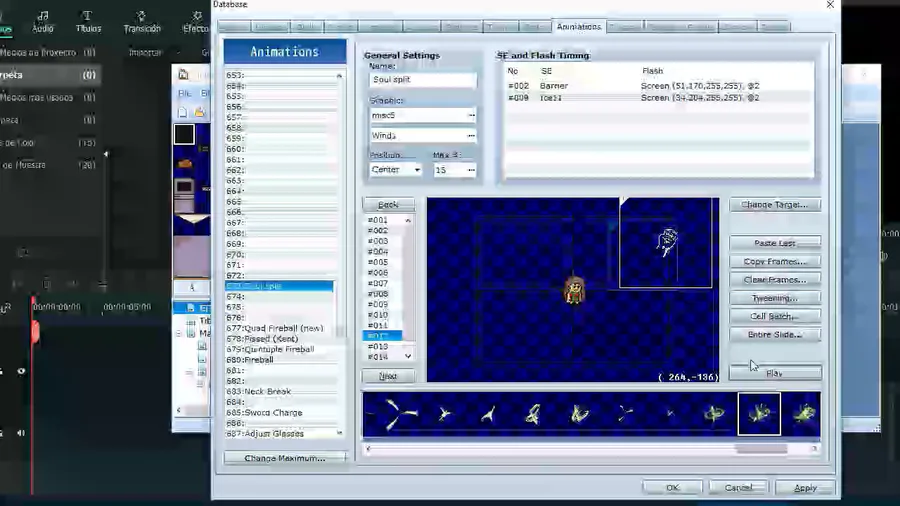Open the Clear Frames... dialog
Image resolution: width=900 pixels, height=506 pixels.
775,279
